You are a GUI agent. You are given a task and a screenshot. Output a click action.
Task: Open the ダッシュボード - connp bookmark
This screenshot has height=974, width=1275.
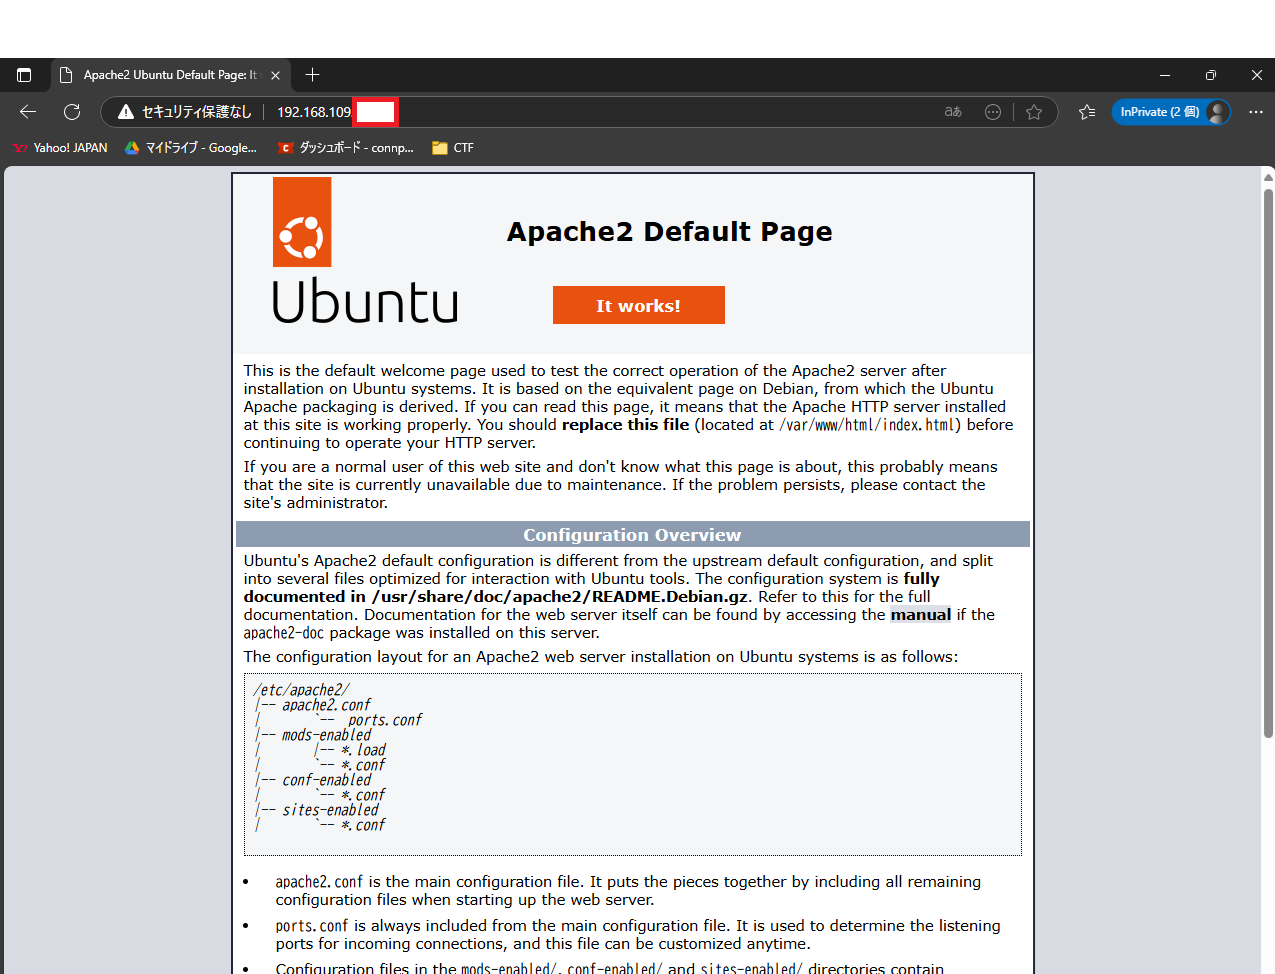point(346,148)
